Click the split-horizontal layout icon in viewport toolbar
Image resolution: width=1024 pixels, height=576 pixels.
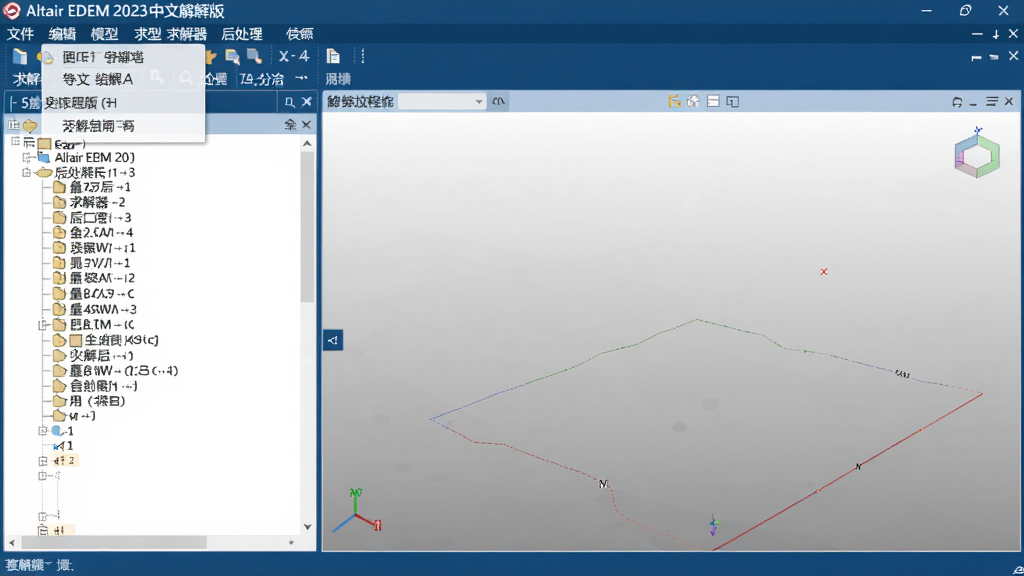click(713, 101)
